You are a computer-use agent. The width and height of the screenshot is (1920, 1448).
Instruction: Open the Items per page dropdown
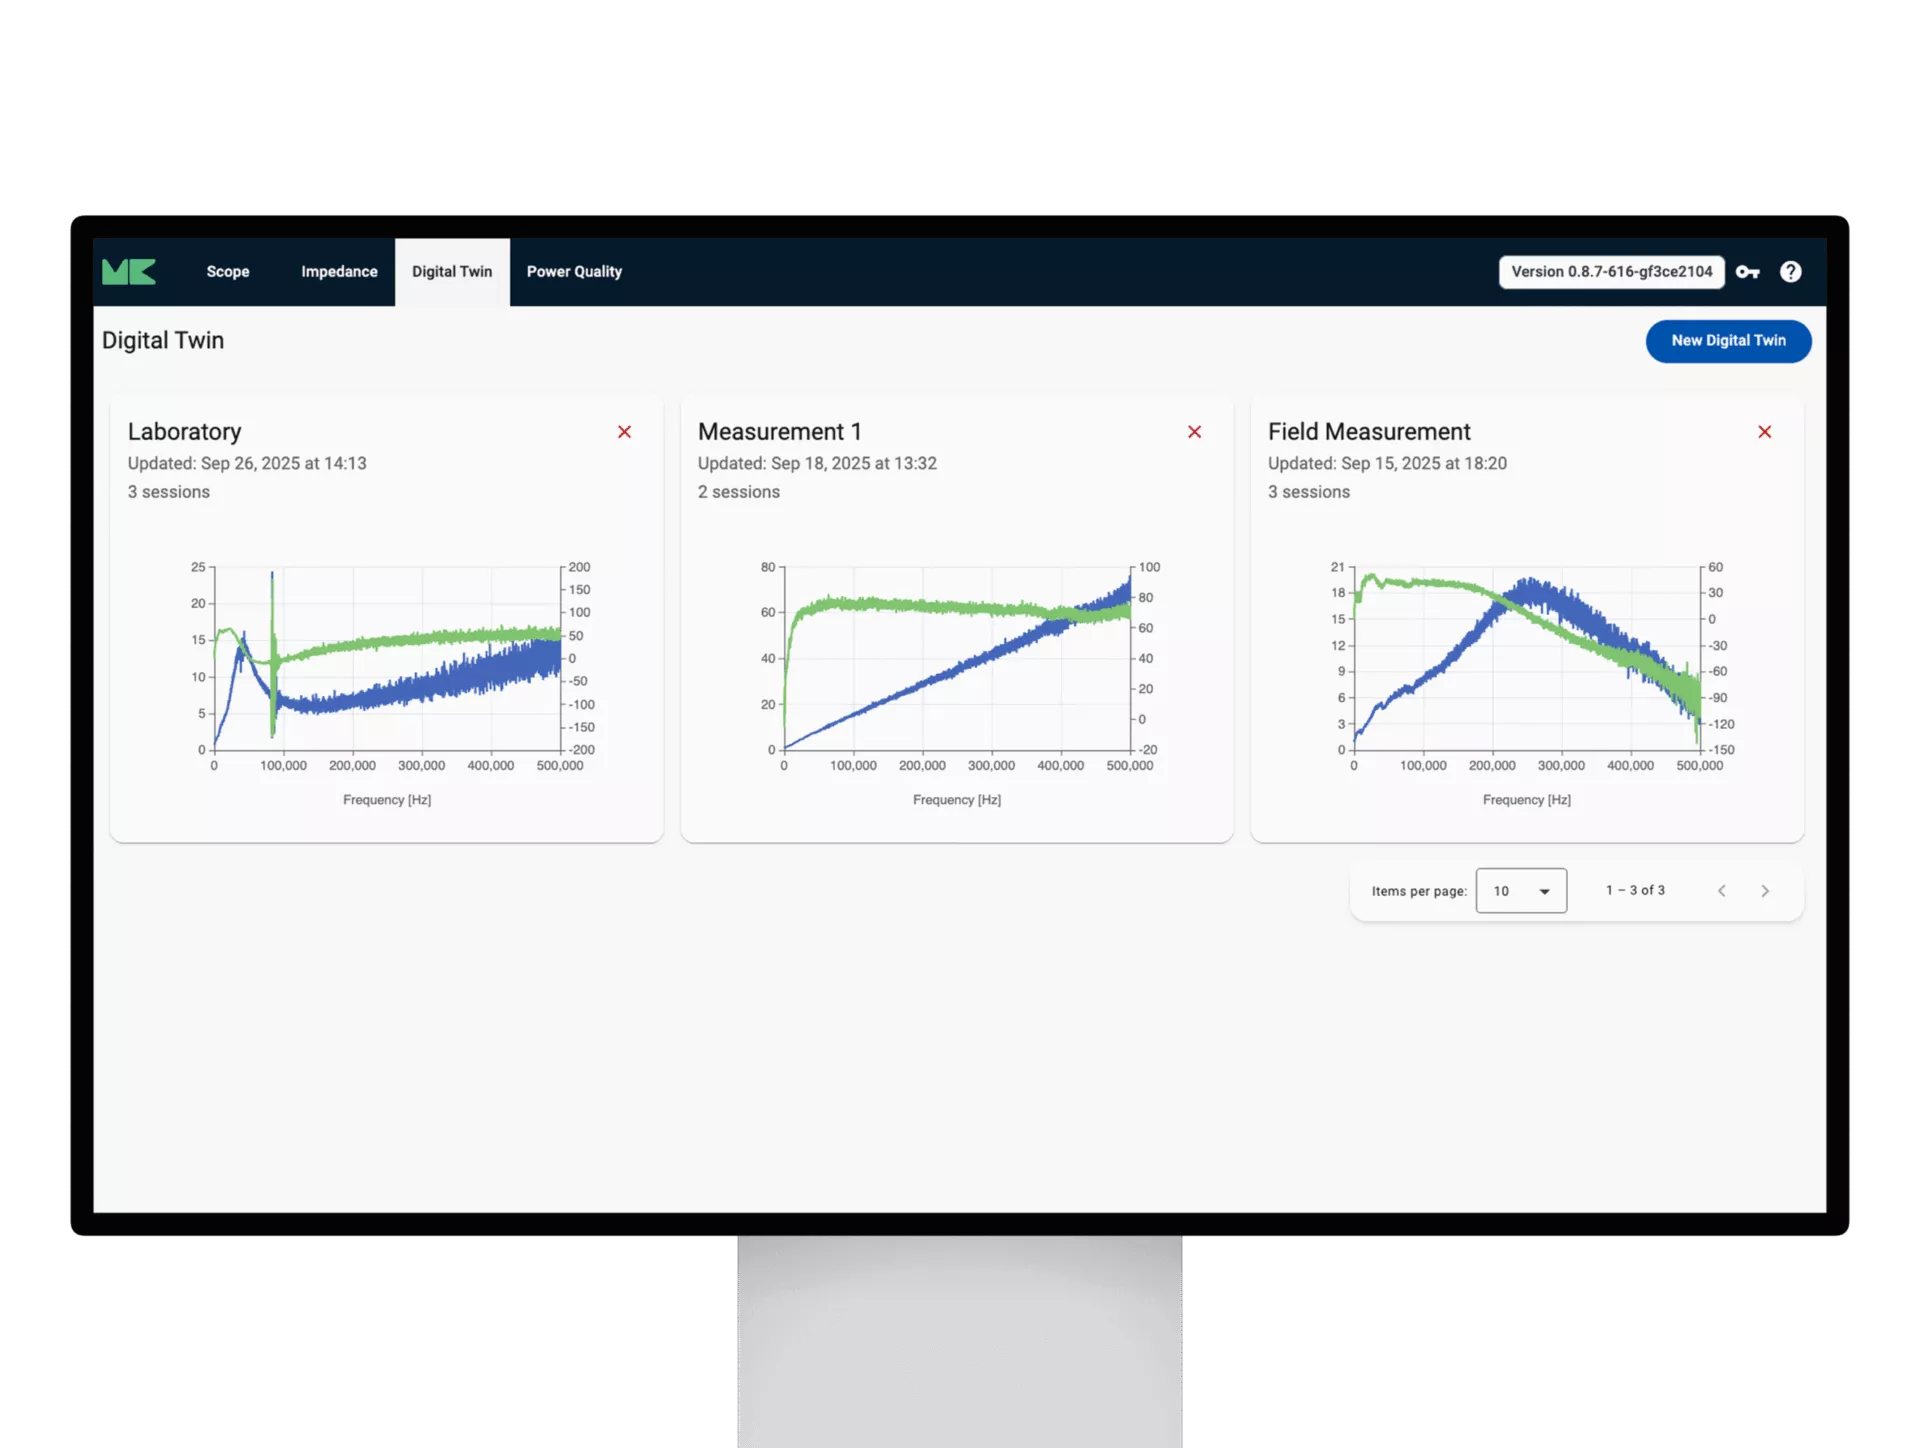click(1521, 891)
